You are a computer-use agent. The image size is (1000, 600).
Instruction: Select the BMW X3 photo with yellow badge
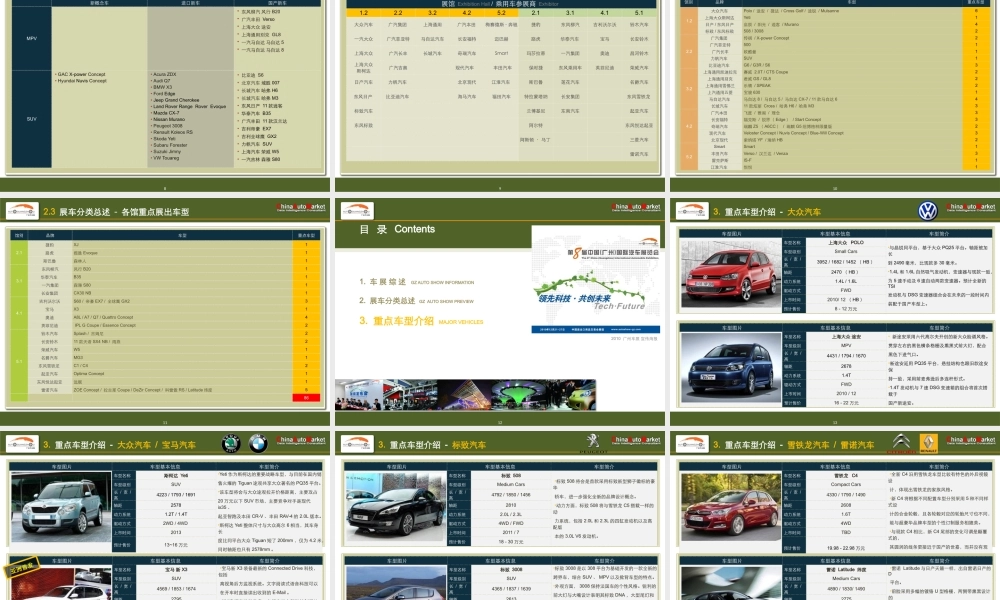pyautogui.click(x=61, y=582)
